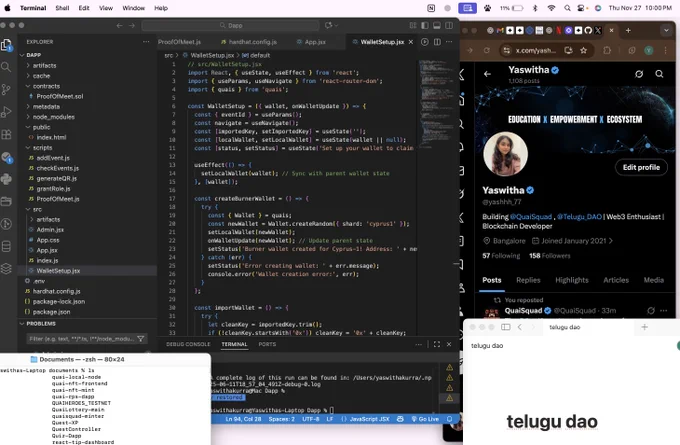Viewport: 680px width, 445px height.
Task: Open the browser Extensions puzzle icon
Action: (x=607, y=50)
